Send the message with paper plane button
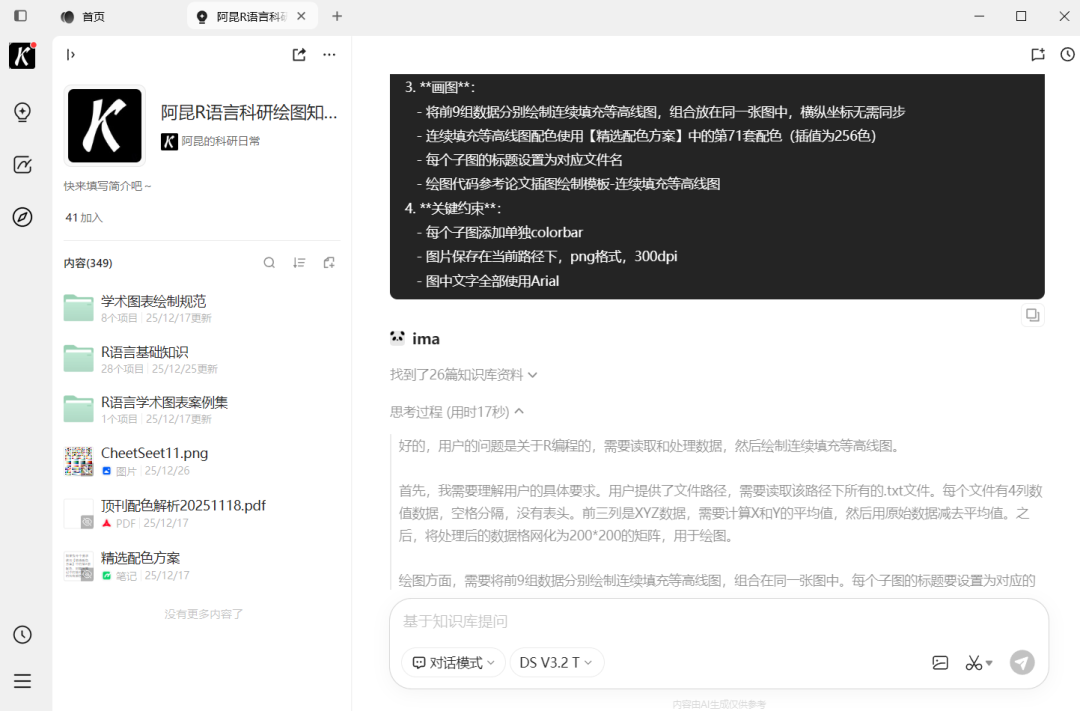The image size is (1080, 711). 1022,663
